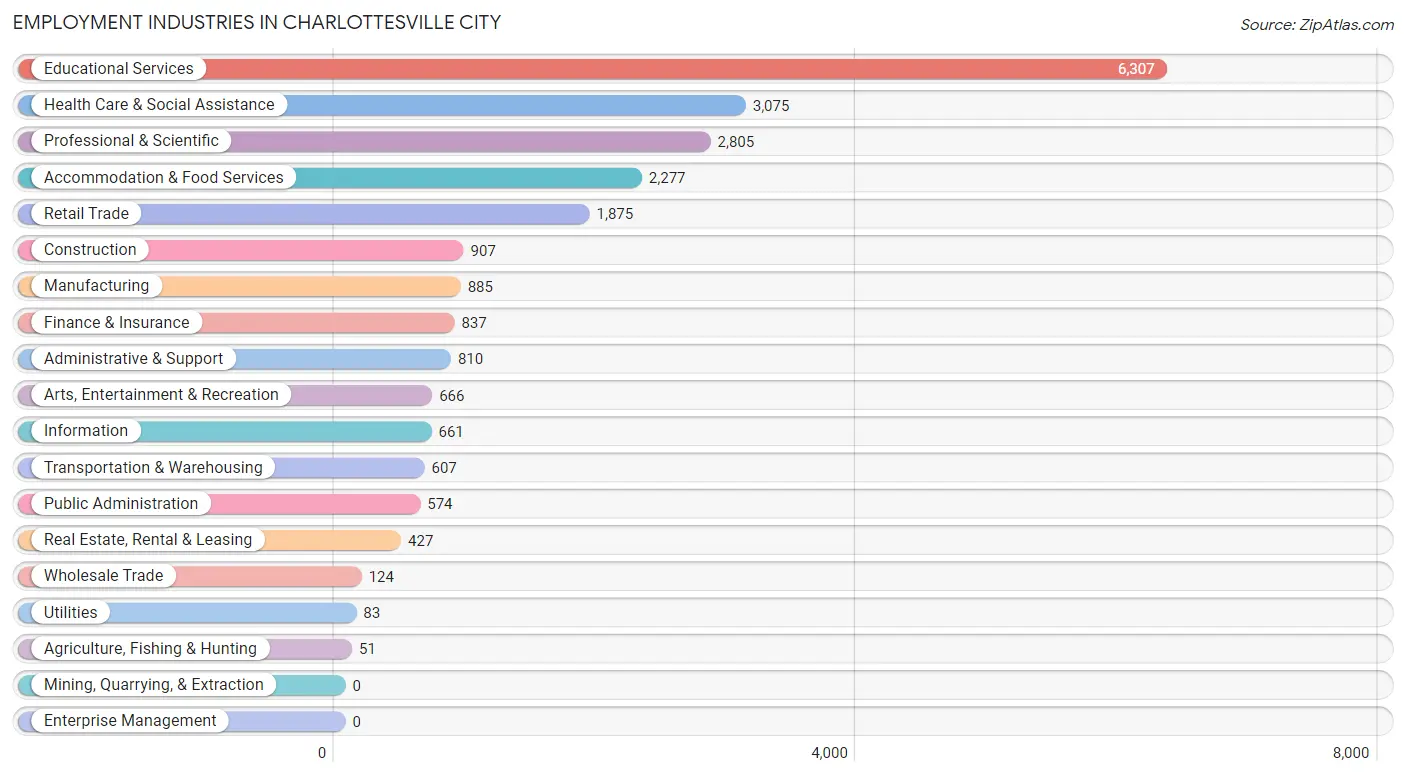
Task: Select the Finance & Insurance label
Action: (116, 322)
